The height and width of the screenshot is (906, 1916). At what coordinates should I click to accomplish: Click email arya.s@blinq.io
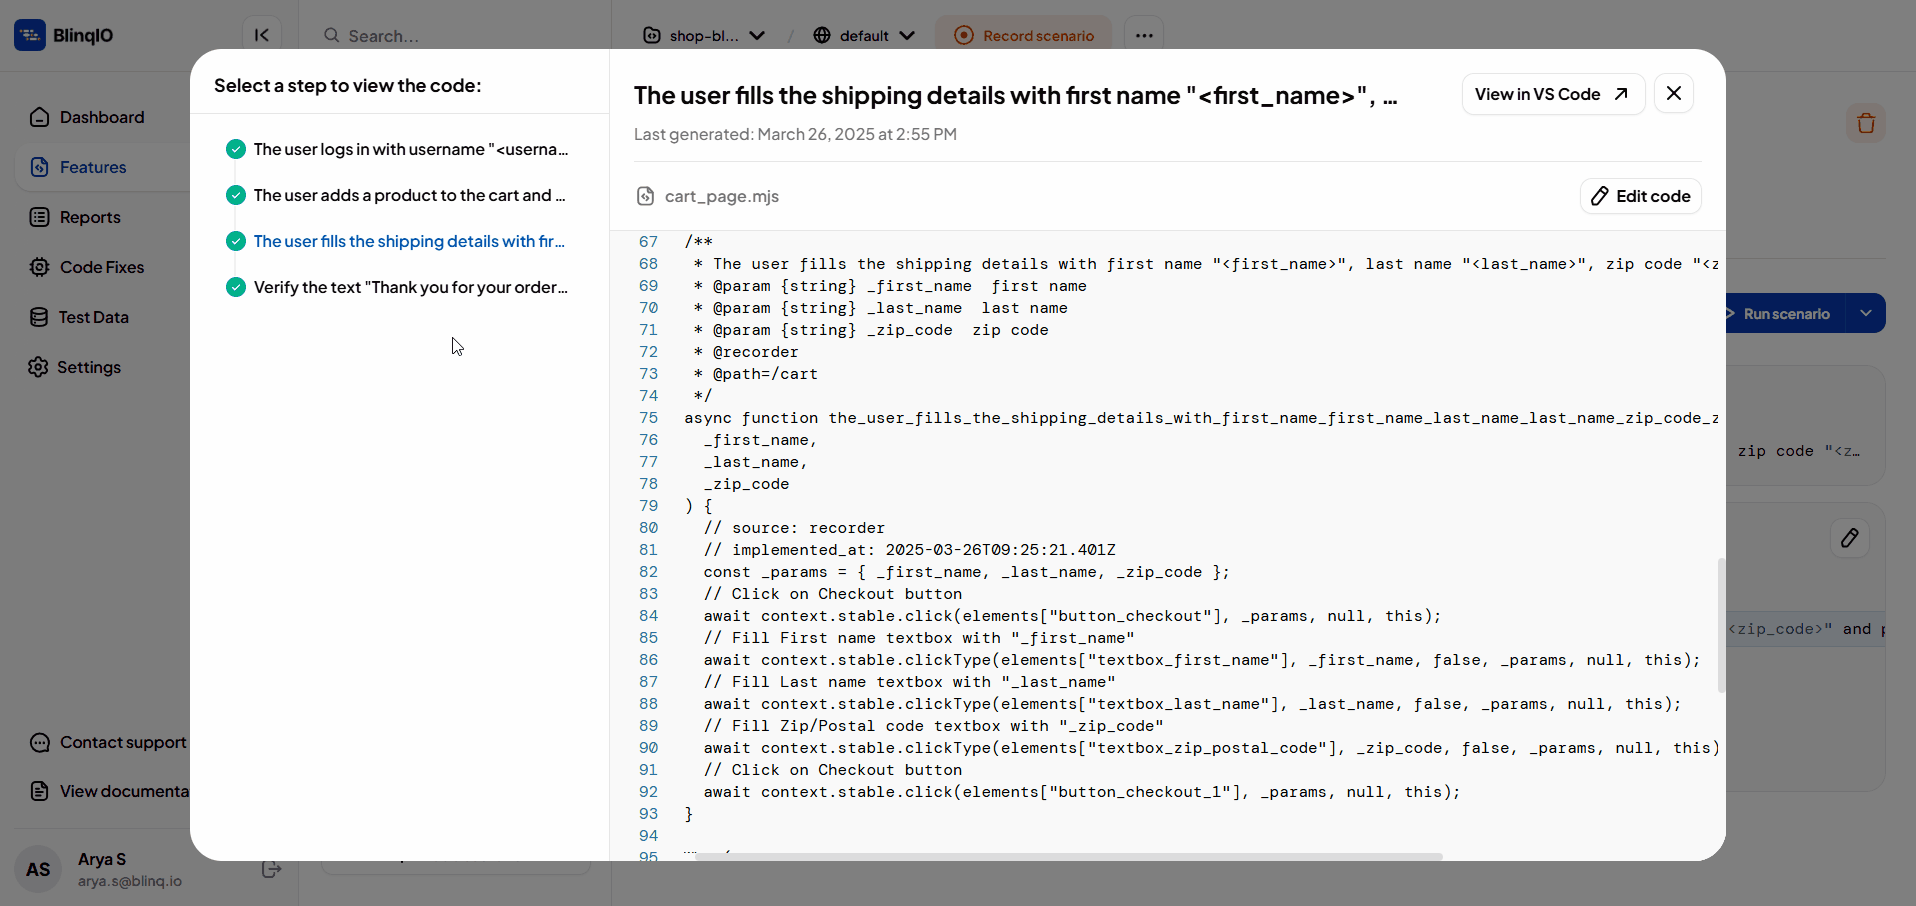(x=130, y=881)
